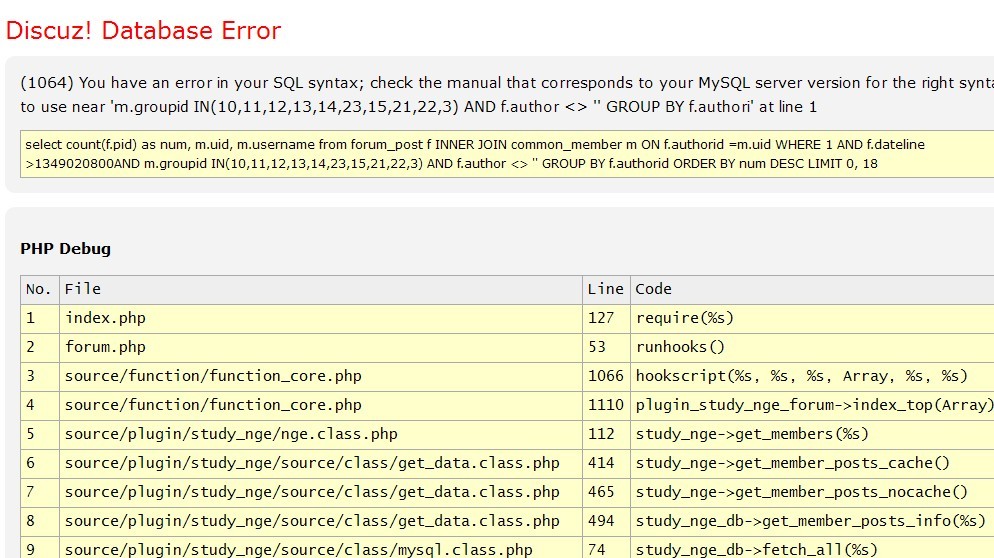Image resolution: width=994 pixels, height=558 pixels.
Task: Select get_data.class.php cell in row 8
Action: (x=321, y=523)
